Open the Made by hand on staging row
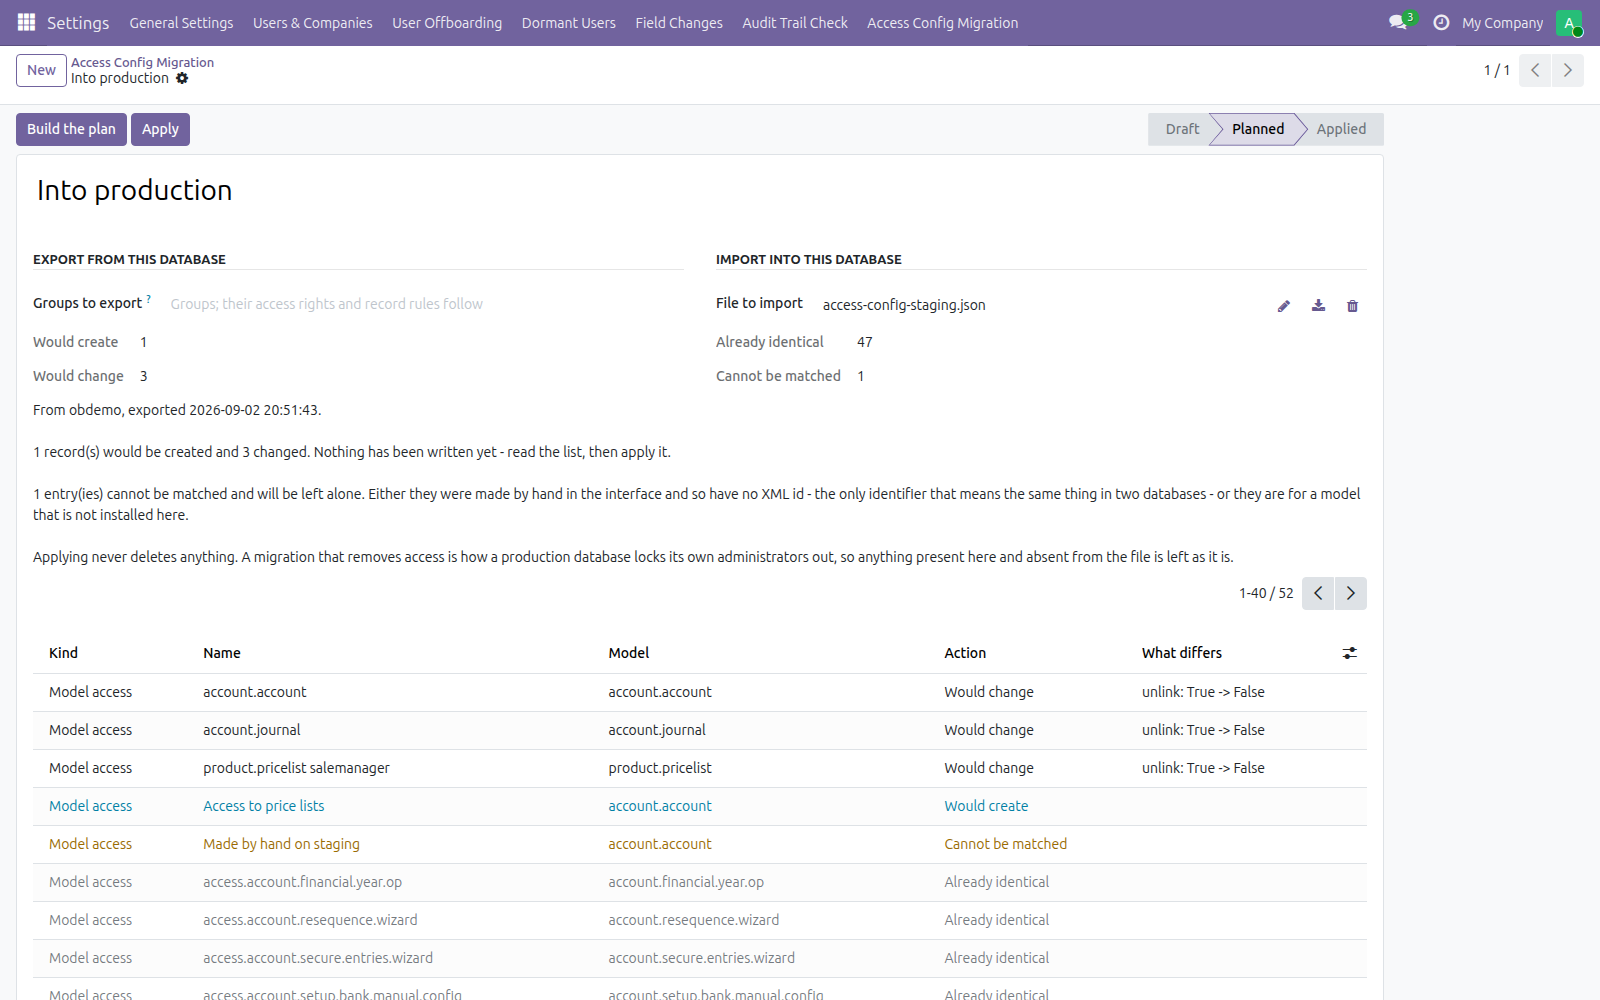Viewport: 1600px width, 1000px height. click(x=700, y=844)
